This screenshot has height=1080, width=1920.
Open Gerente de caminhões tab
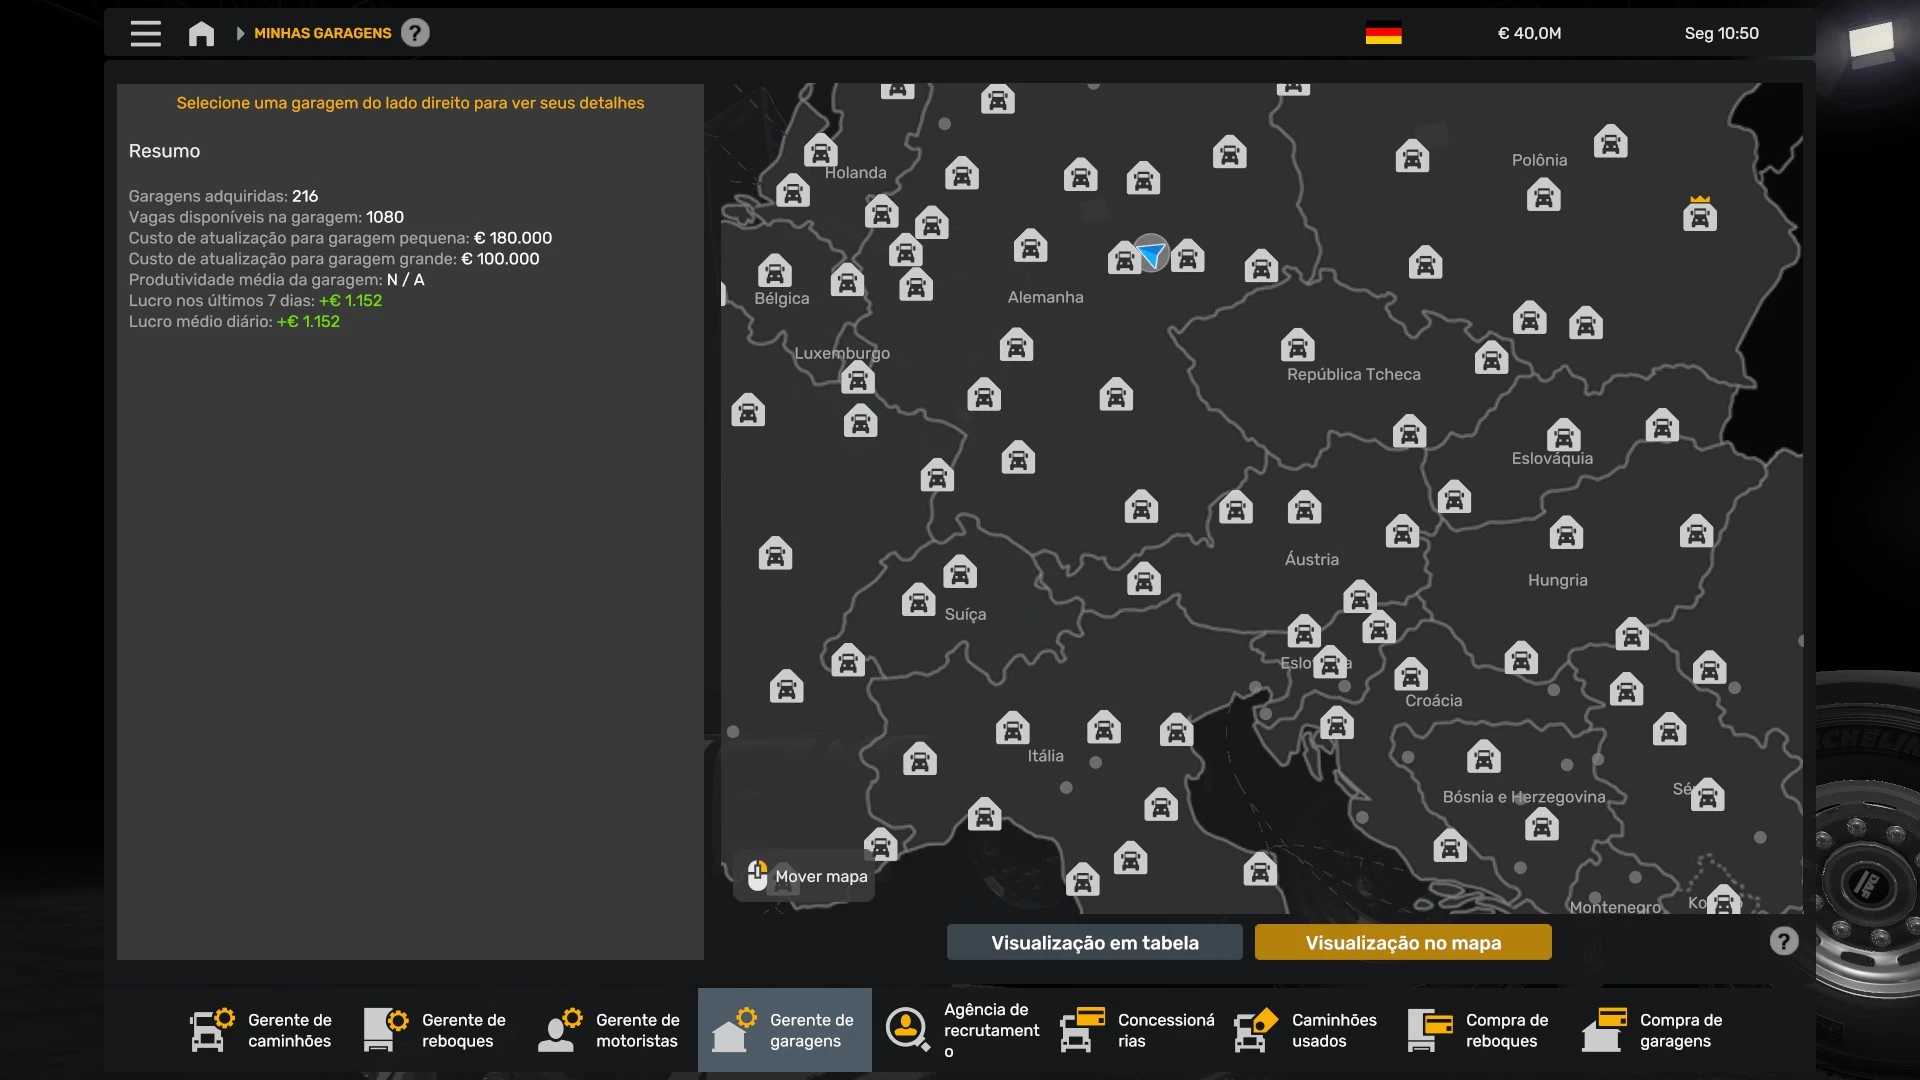pos(262,1030)
